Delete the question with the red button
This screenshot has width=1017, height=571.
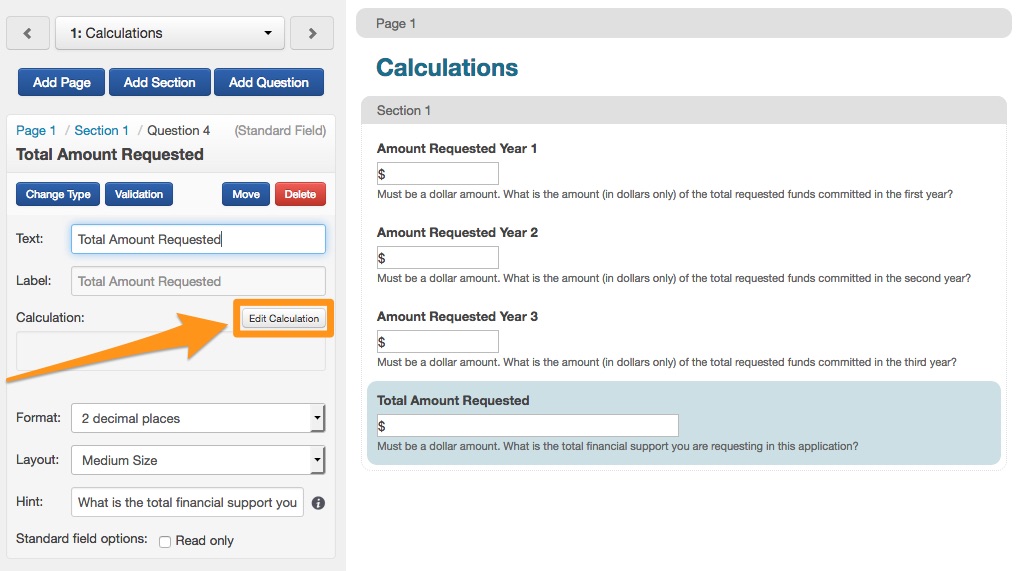point(300,194)
